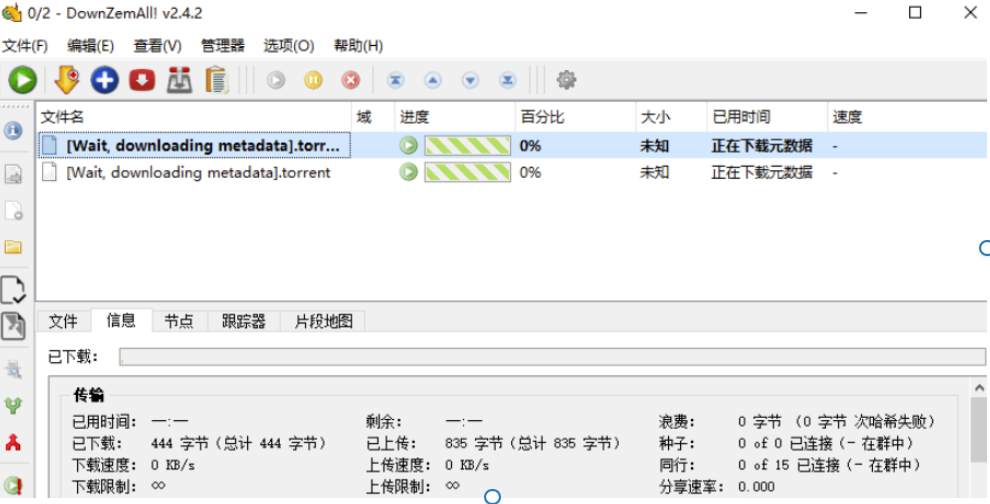Open the 帮助(H) menu
Screen dimensions: 990x504
(358, 45)
